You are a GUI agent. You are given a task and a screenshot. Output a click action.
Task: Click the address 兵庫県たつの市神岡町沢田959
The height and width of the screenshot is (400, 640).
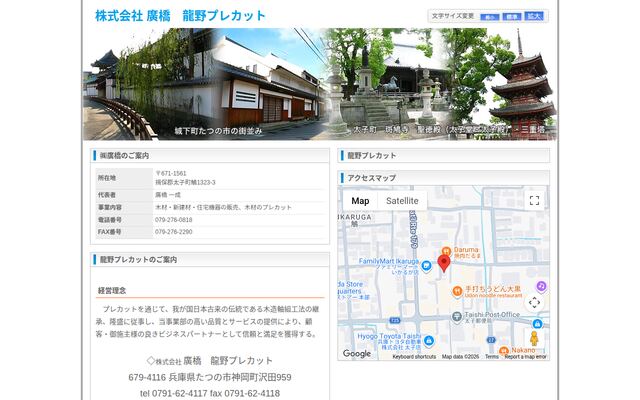point(230,377)
